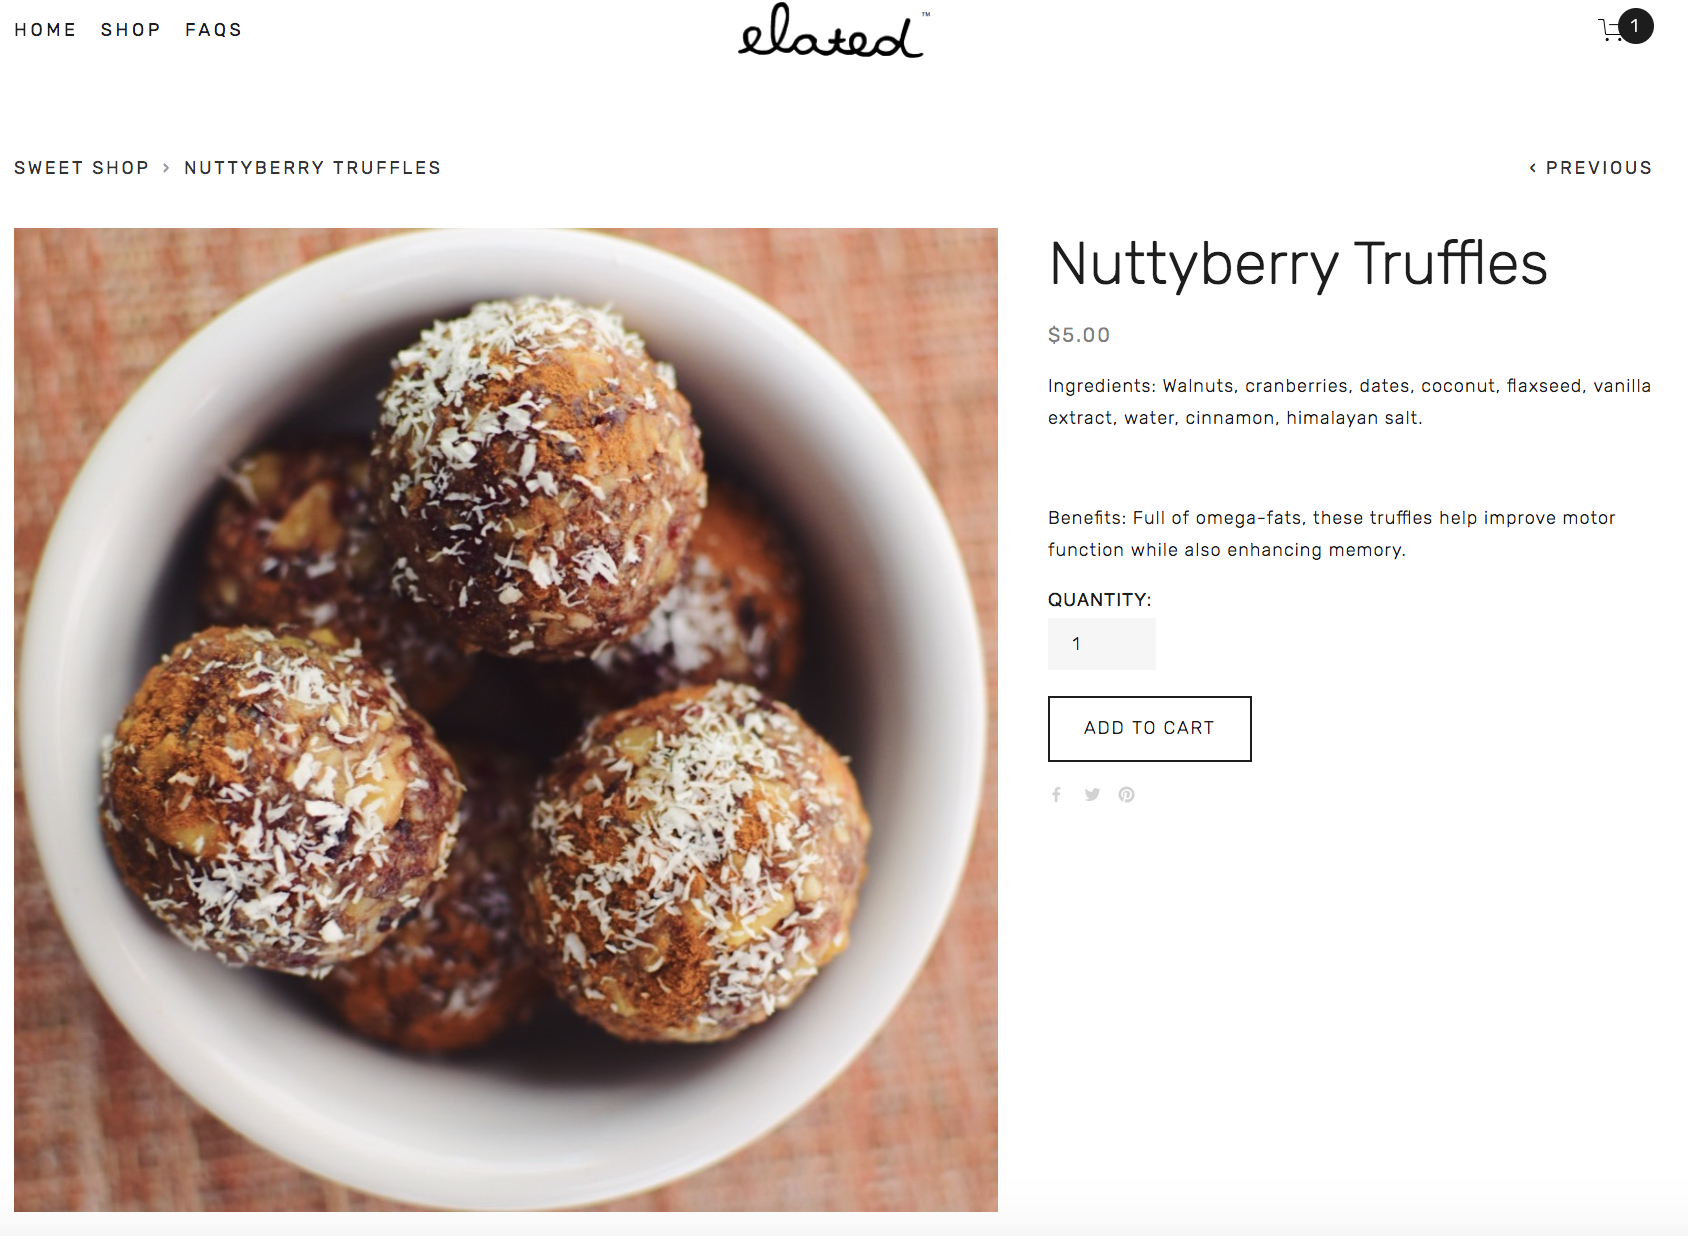Share product on Facebook
The height and width of the screenshot is (1236, 1688).
[x=1056, y=795]
